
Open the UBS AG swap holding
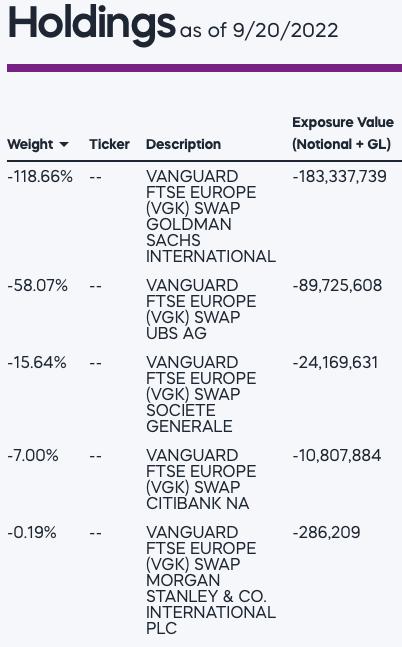point(201,309)
